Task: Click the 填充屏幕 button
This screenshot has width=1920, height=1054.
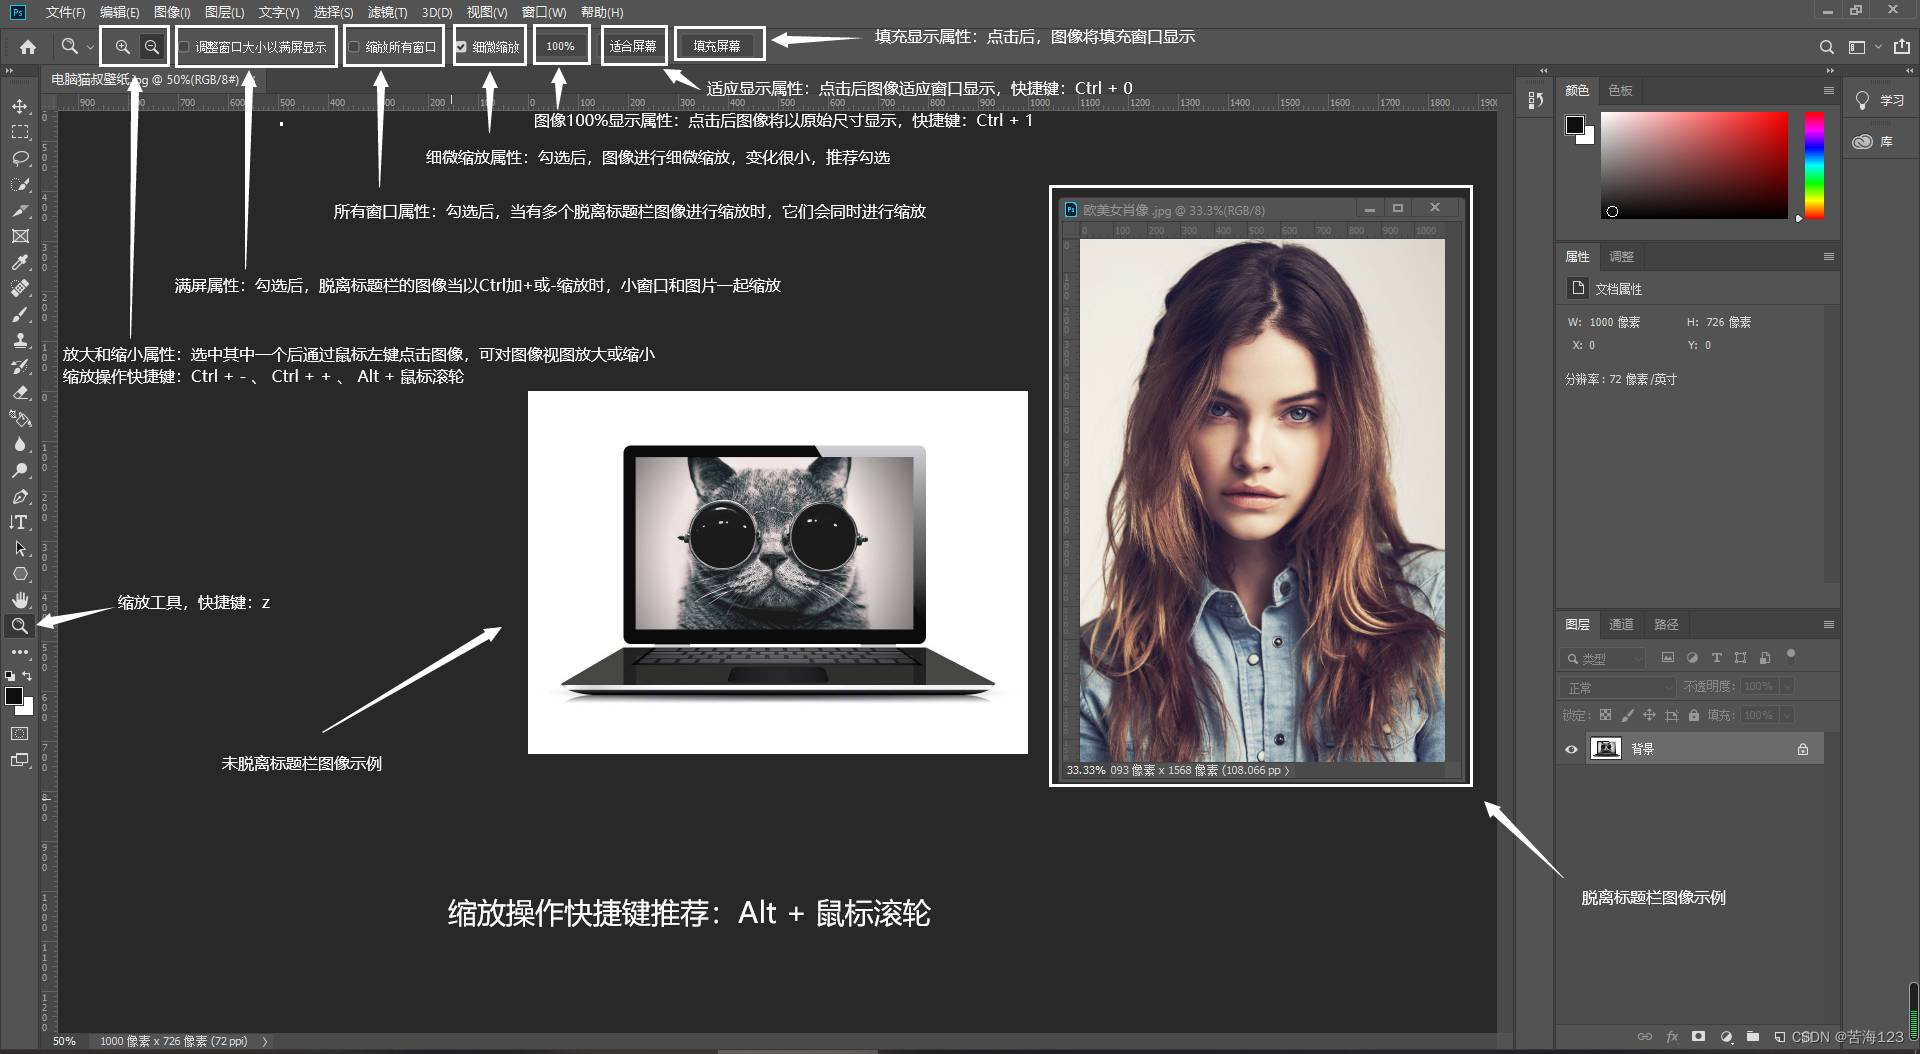Action: click(x=717, y=46)
